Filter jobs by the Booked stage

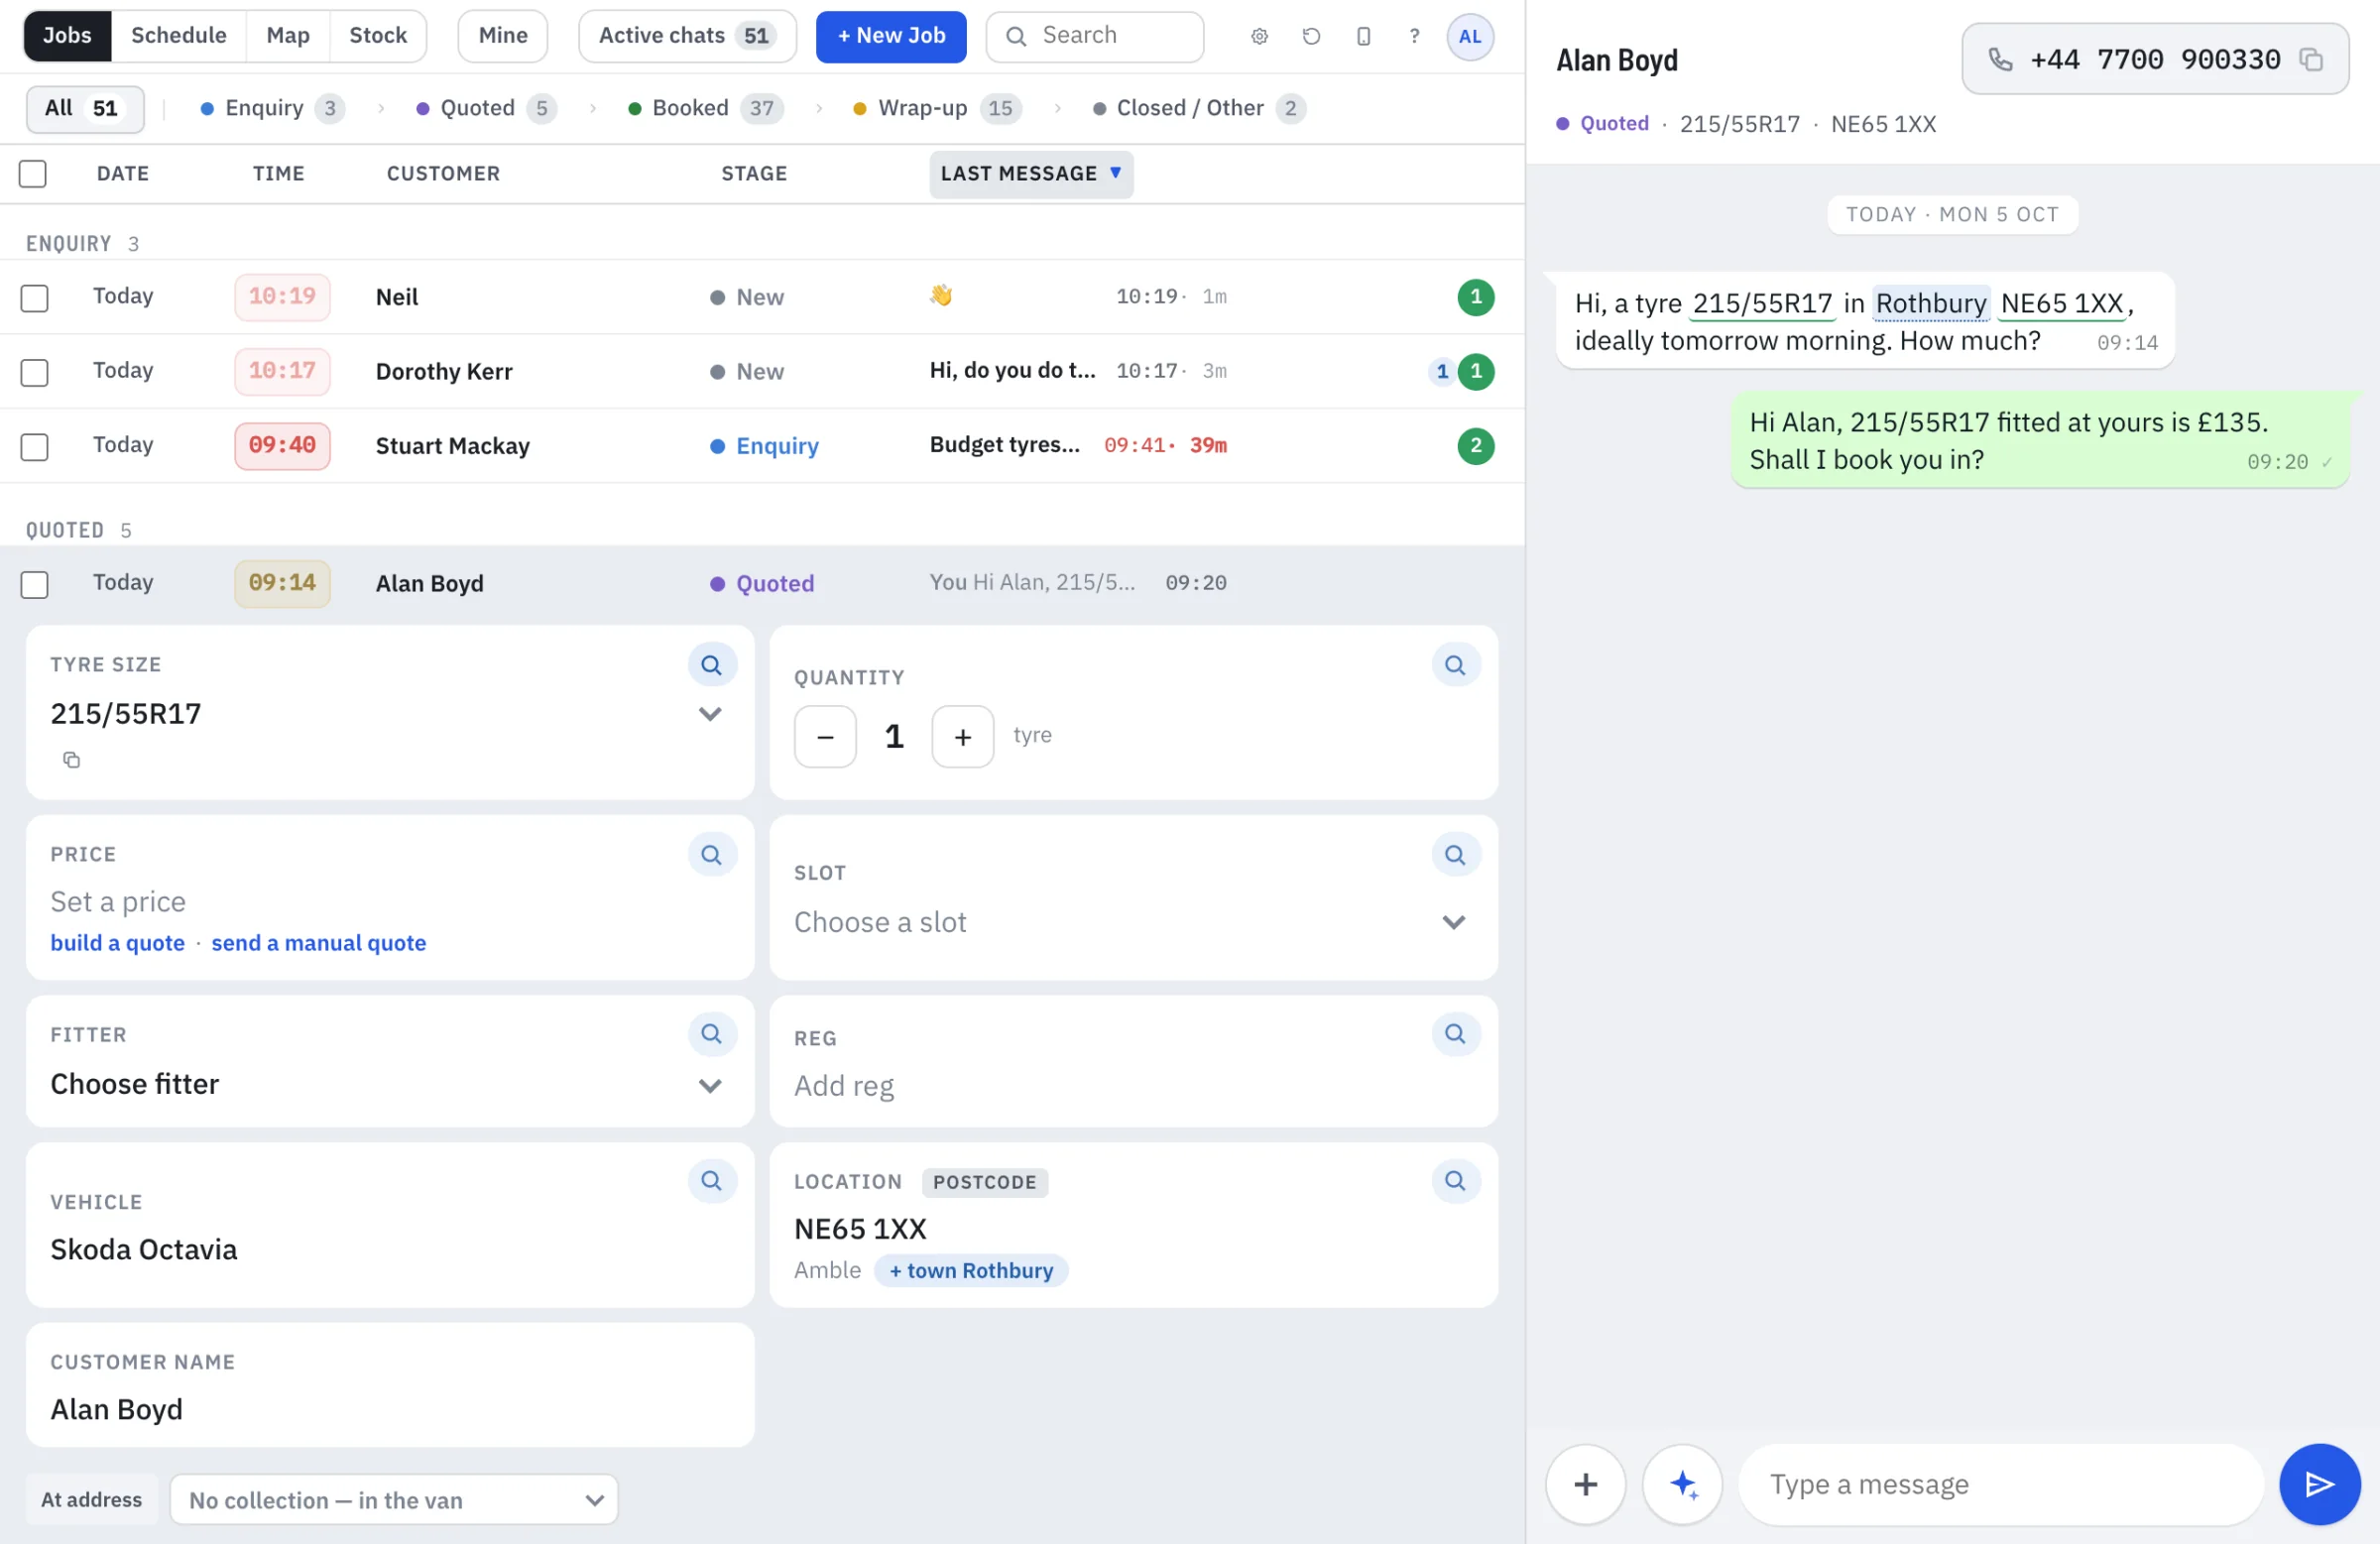coord(706,108)
